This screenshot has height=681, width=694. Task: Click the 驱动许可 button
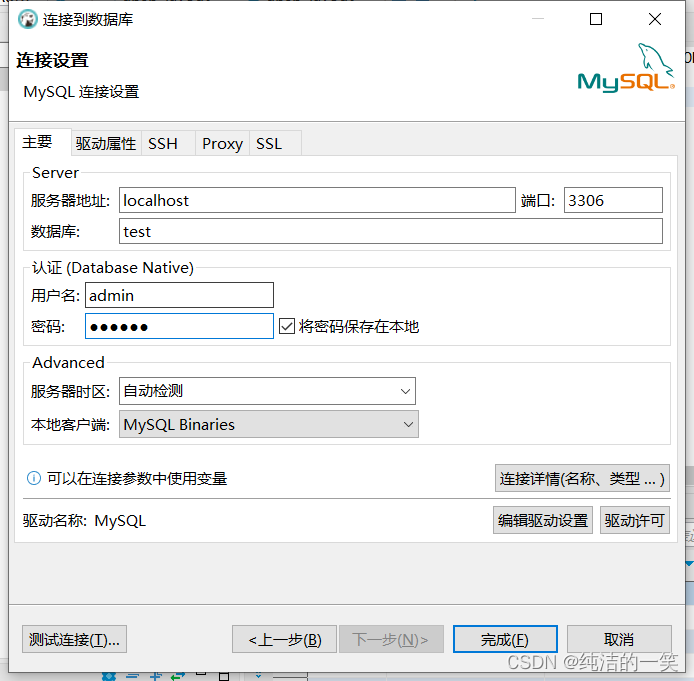[634, 520]
